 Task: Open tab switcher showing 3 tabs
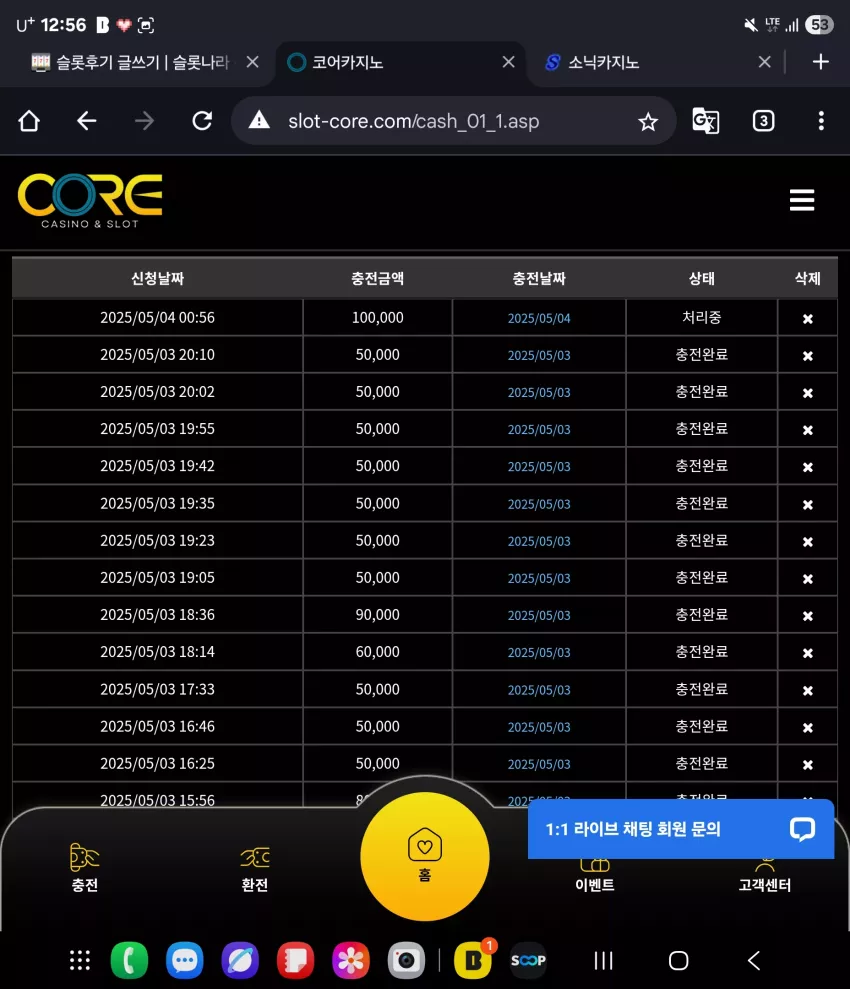coord(763,120)
